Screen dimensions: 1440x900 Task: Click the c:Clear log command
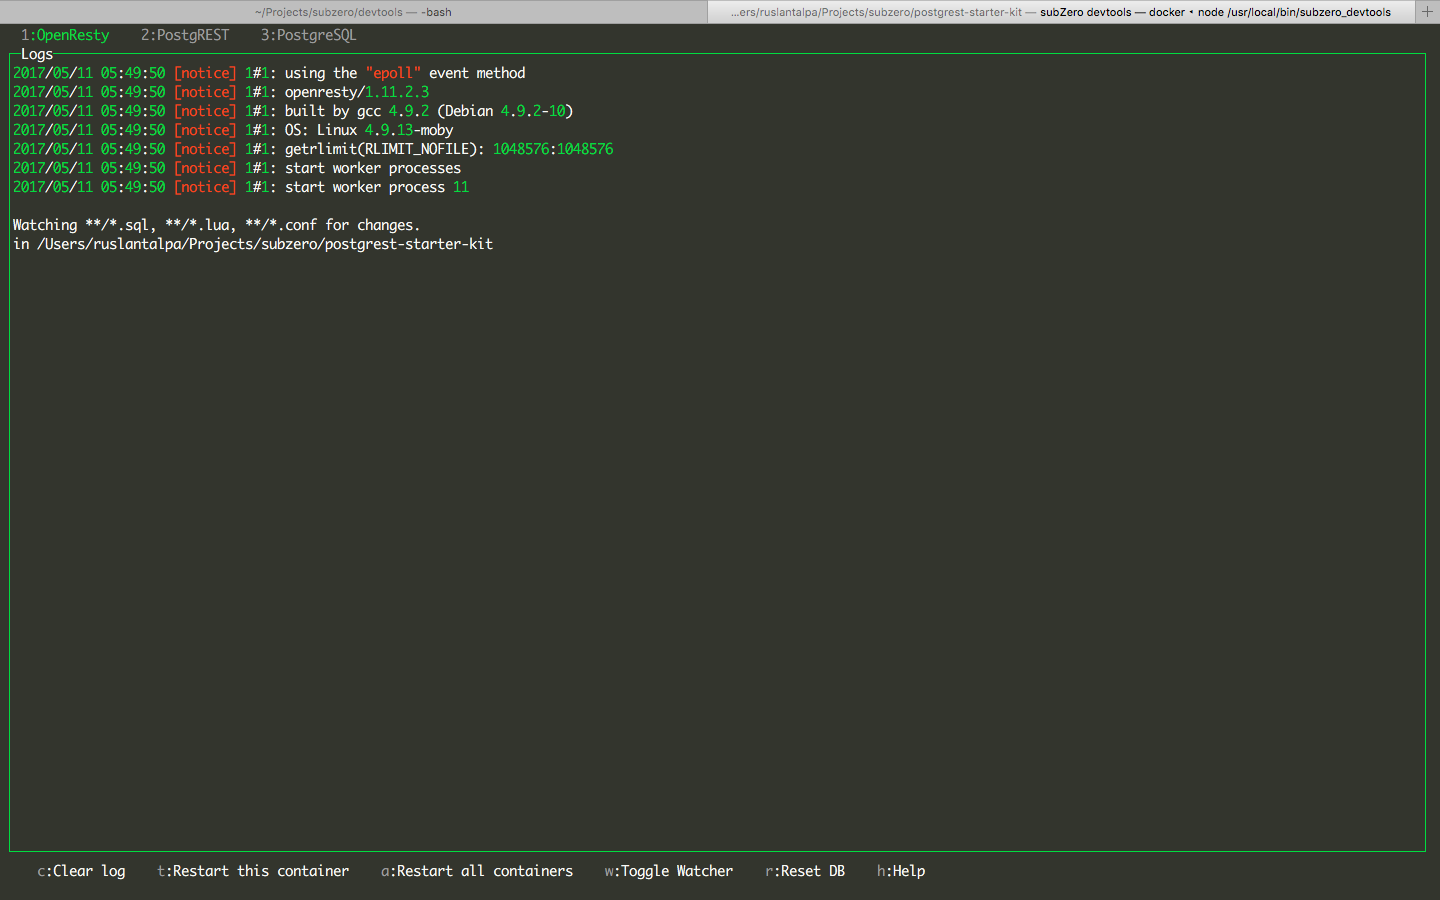pyautogui.click(x=82, y=871)
